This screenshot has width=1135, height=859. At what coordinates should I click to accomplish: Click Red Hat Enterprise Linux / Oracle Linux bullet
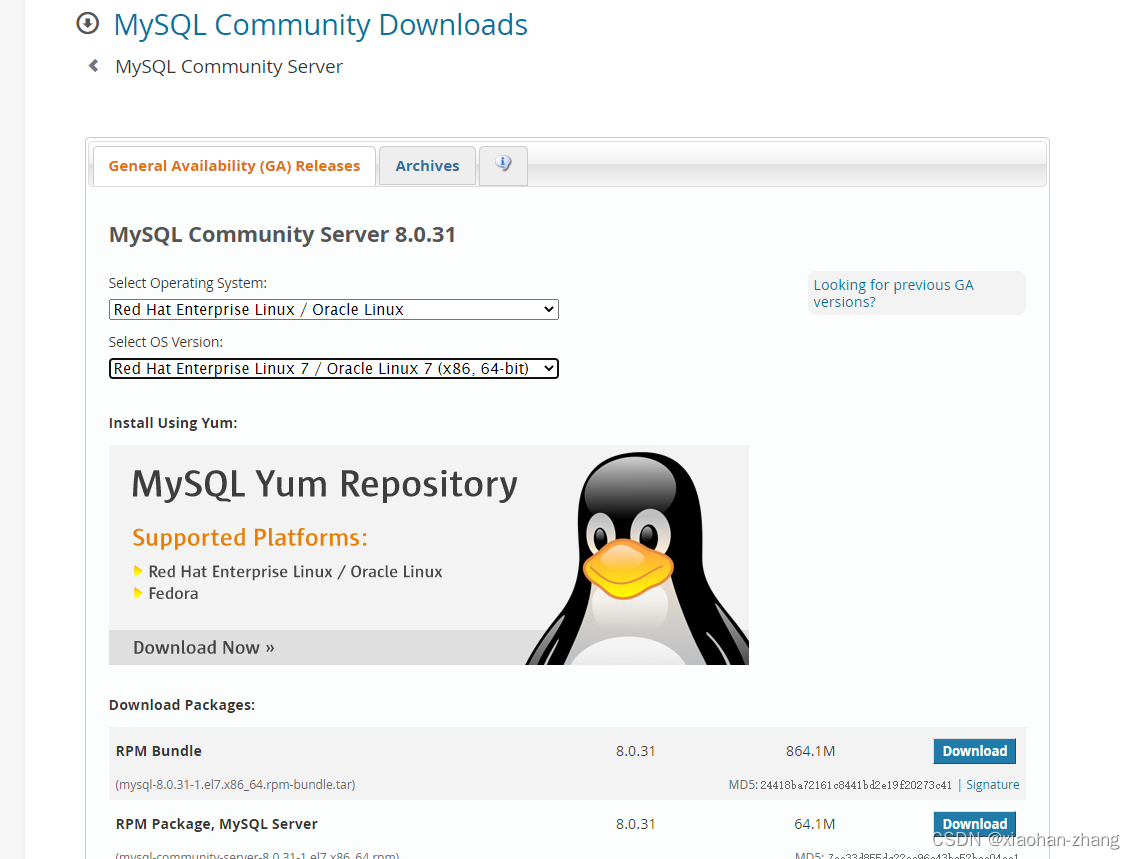point(295,572)
